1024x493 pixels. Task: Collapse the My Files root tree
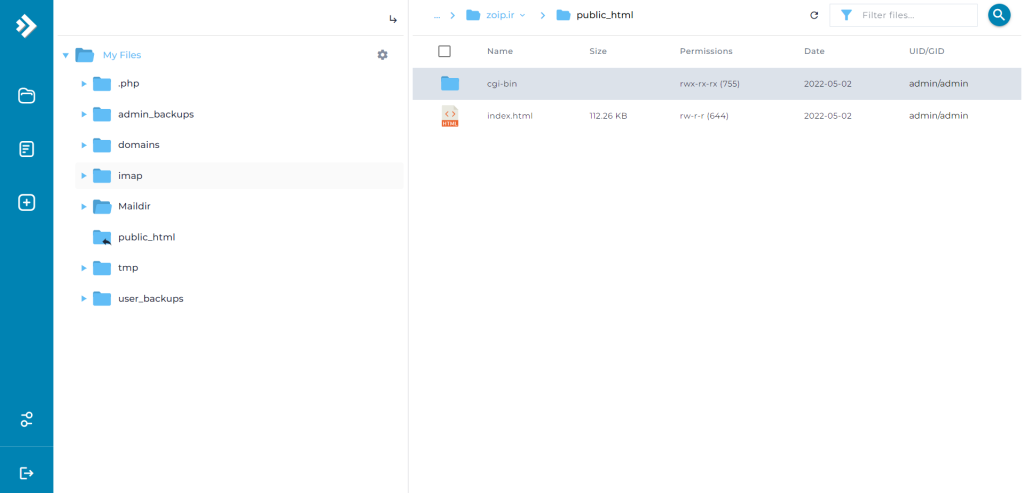[66, 55]
